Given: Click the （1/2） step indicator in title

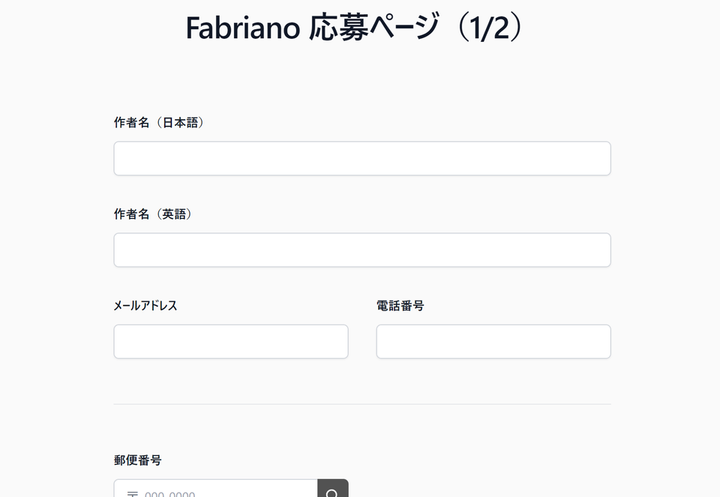Looking at the screenshot, I should tap(484, 28).
